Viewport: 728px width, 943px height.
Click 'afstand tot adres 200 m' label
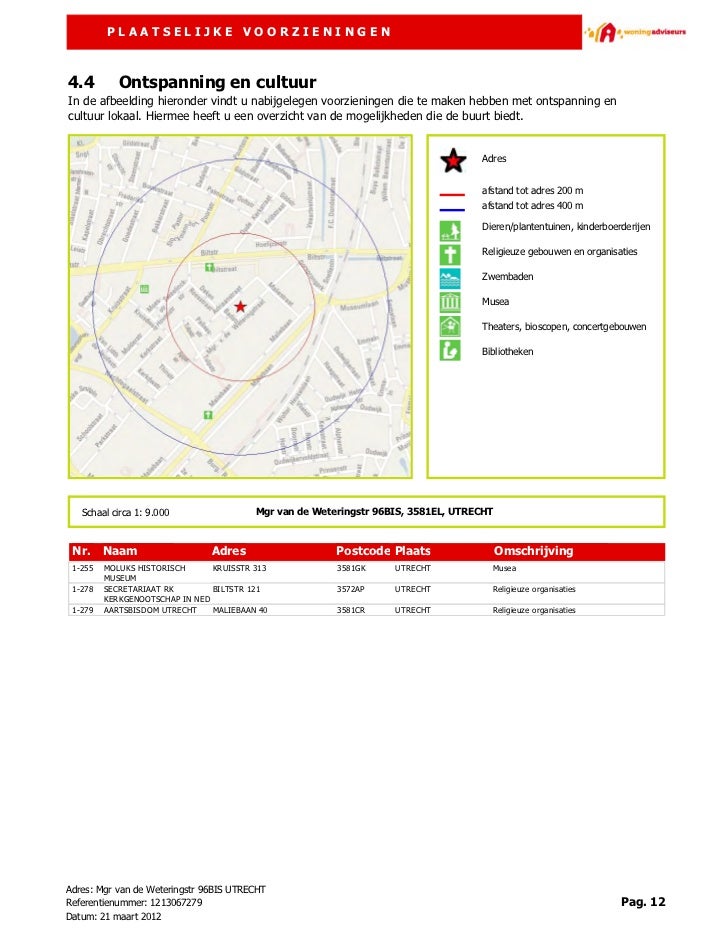click(532, 191)
